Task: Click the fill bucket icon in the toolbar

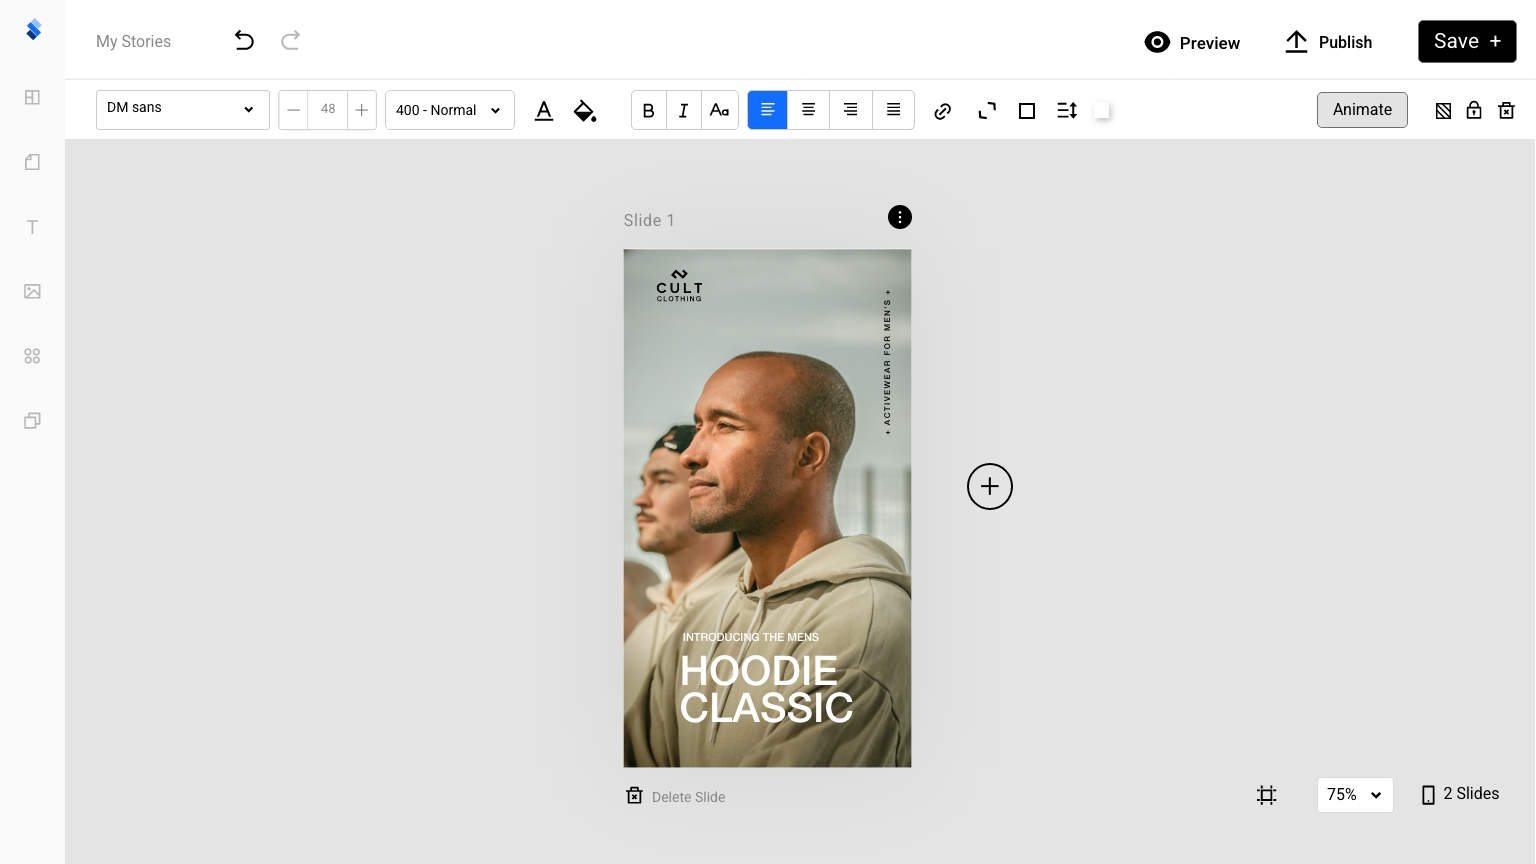Action: 585,110
